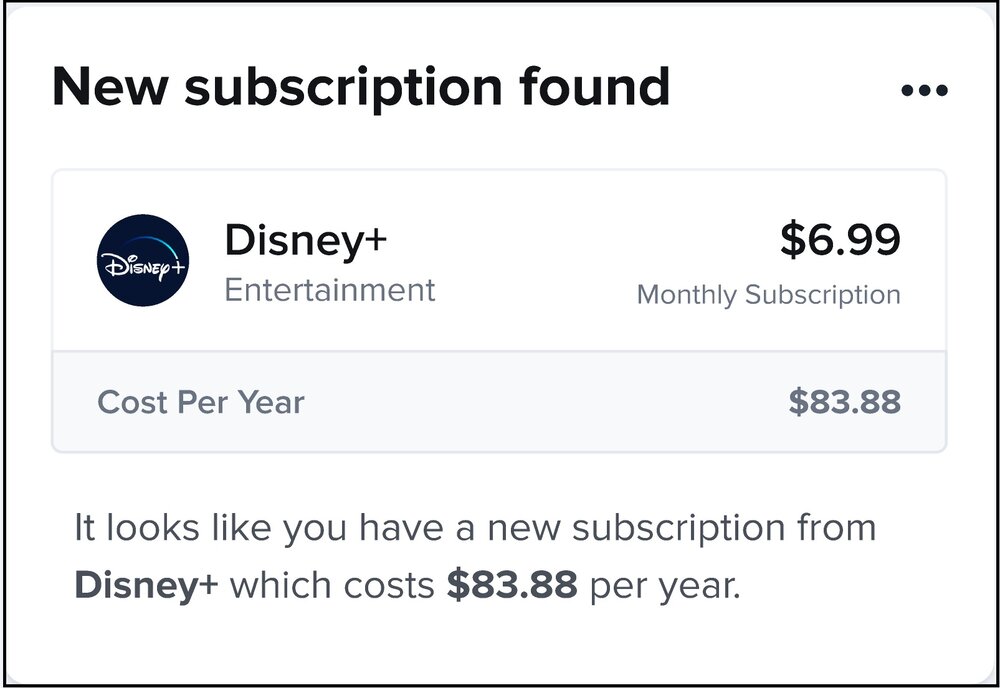Click bold $83.88 in the description sentence

tap(512, 585)
